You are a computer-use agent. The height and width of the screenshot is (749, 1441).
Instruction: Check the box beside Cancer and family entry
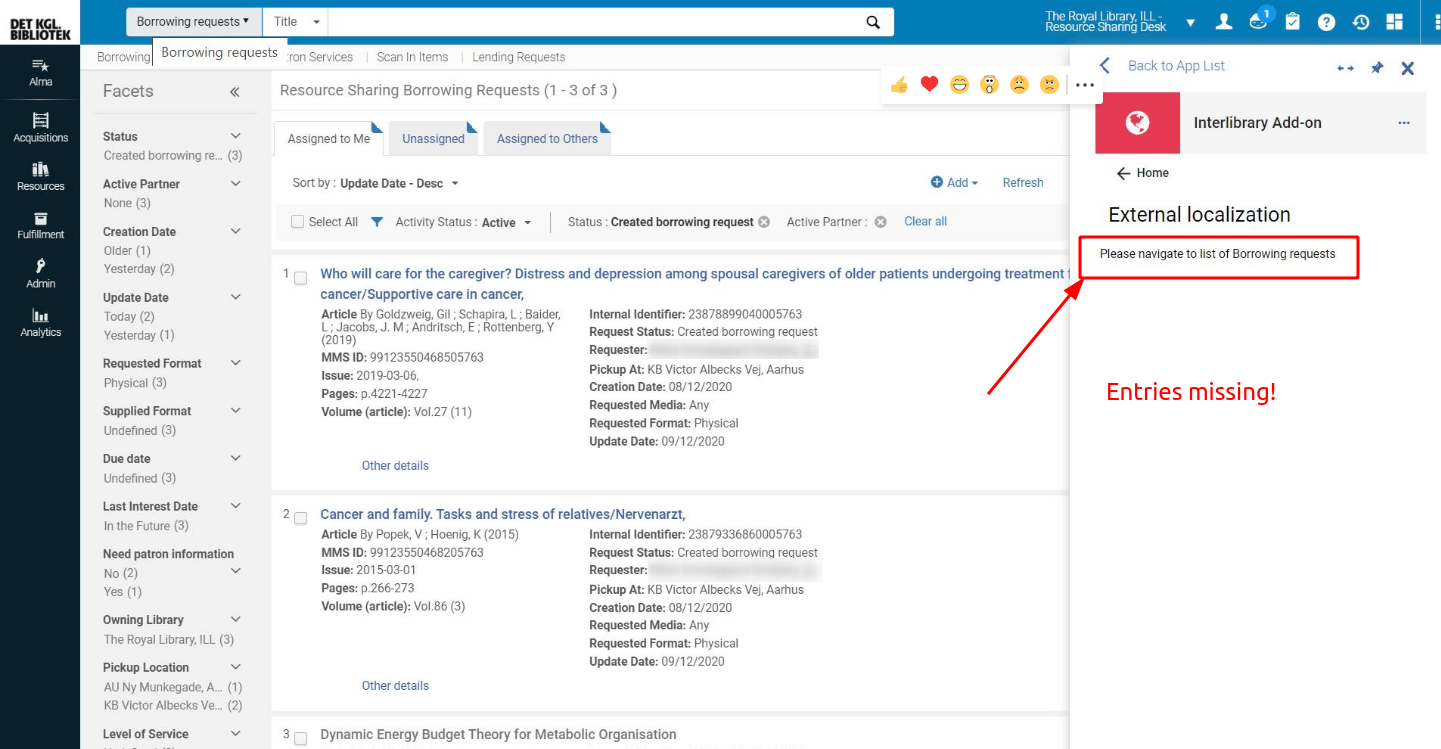click(x=301, y=518)
